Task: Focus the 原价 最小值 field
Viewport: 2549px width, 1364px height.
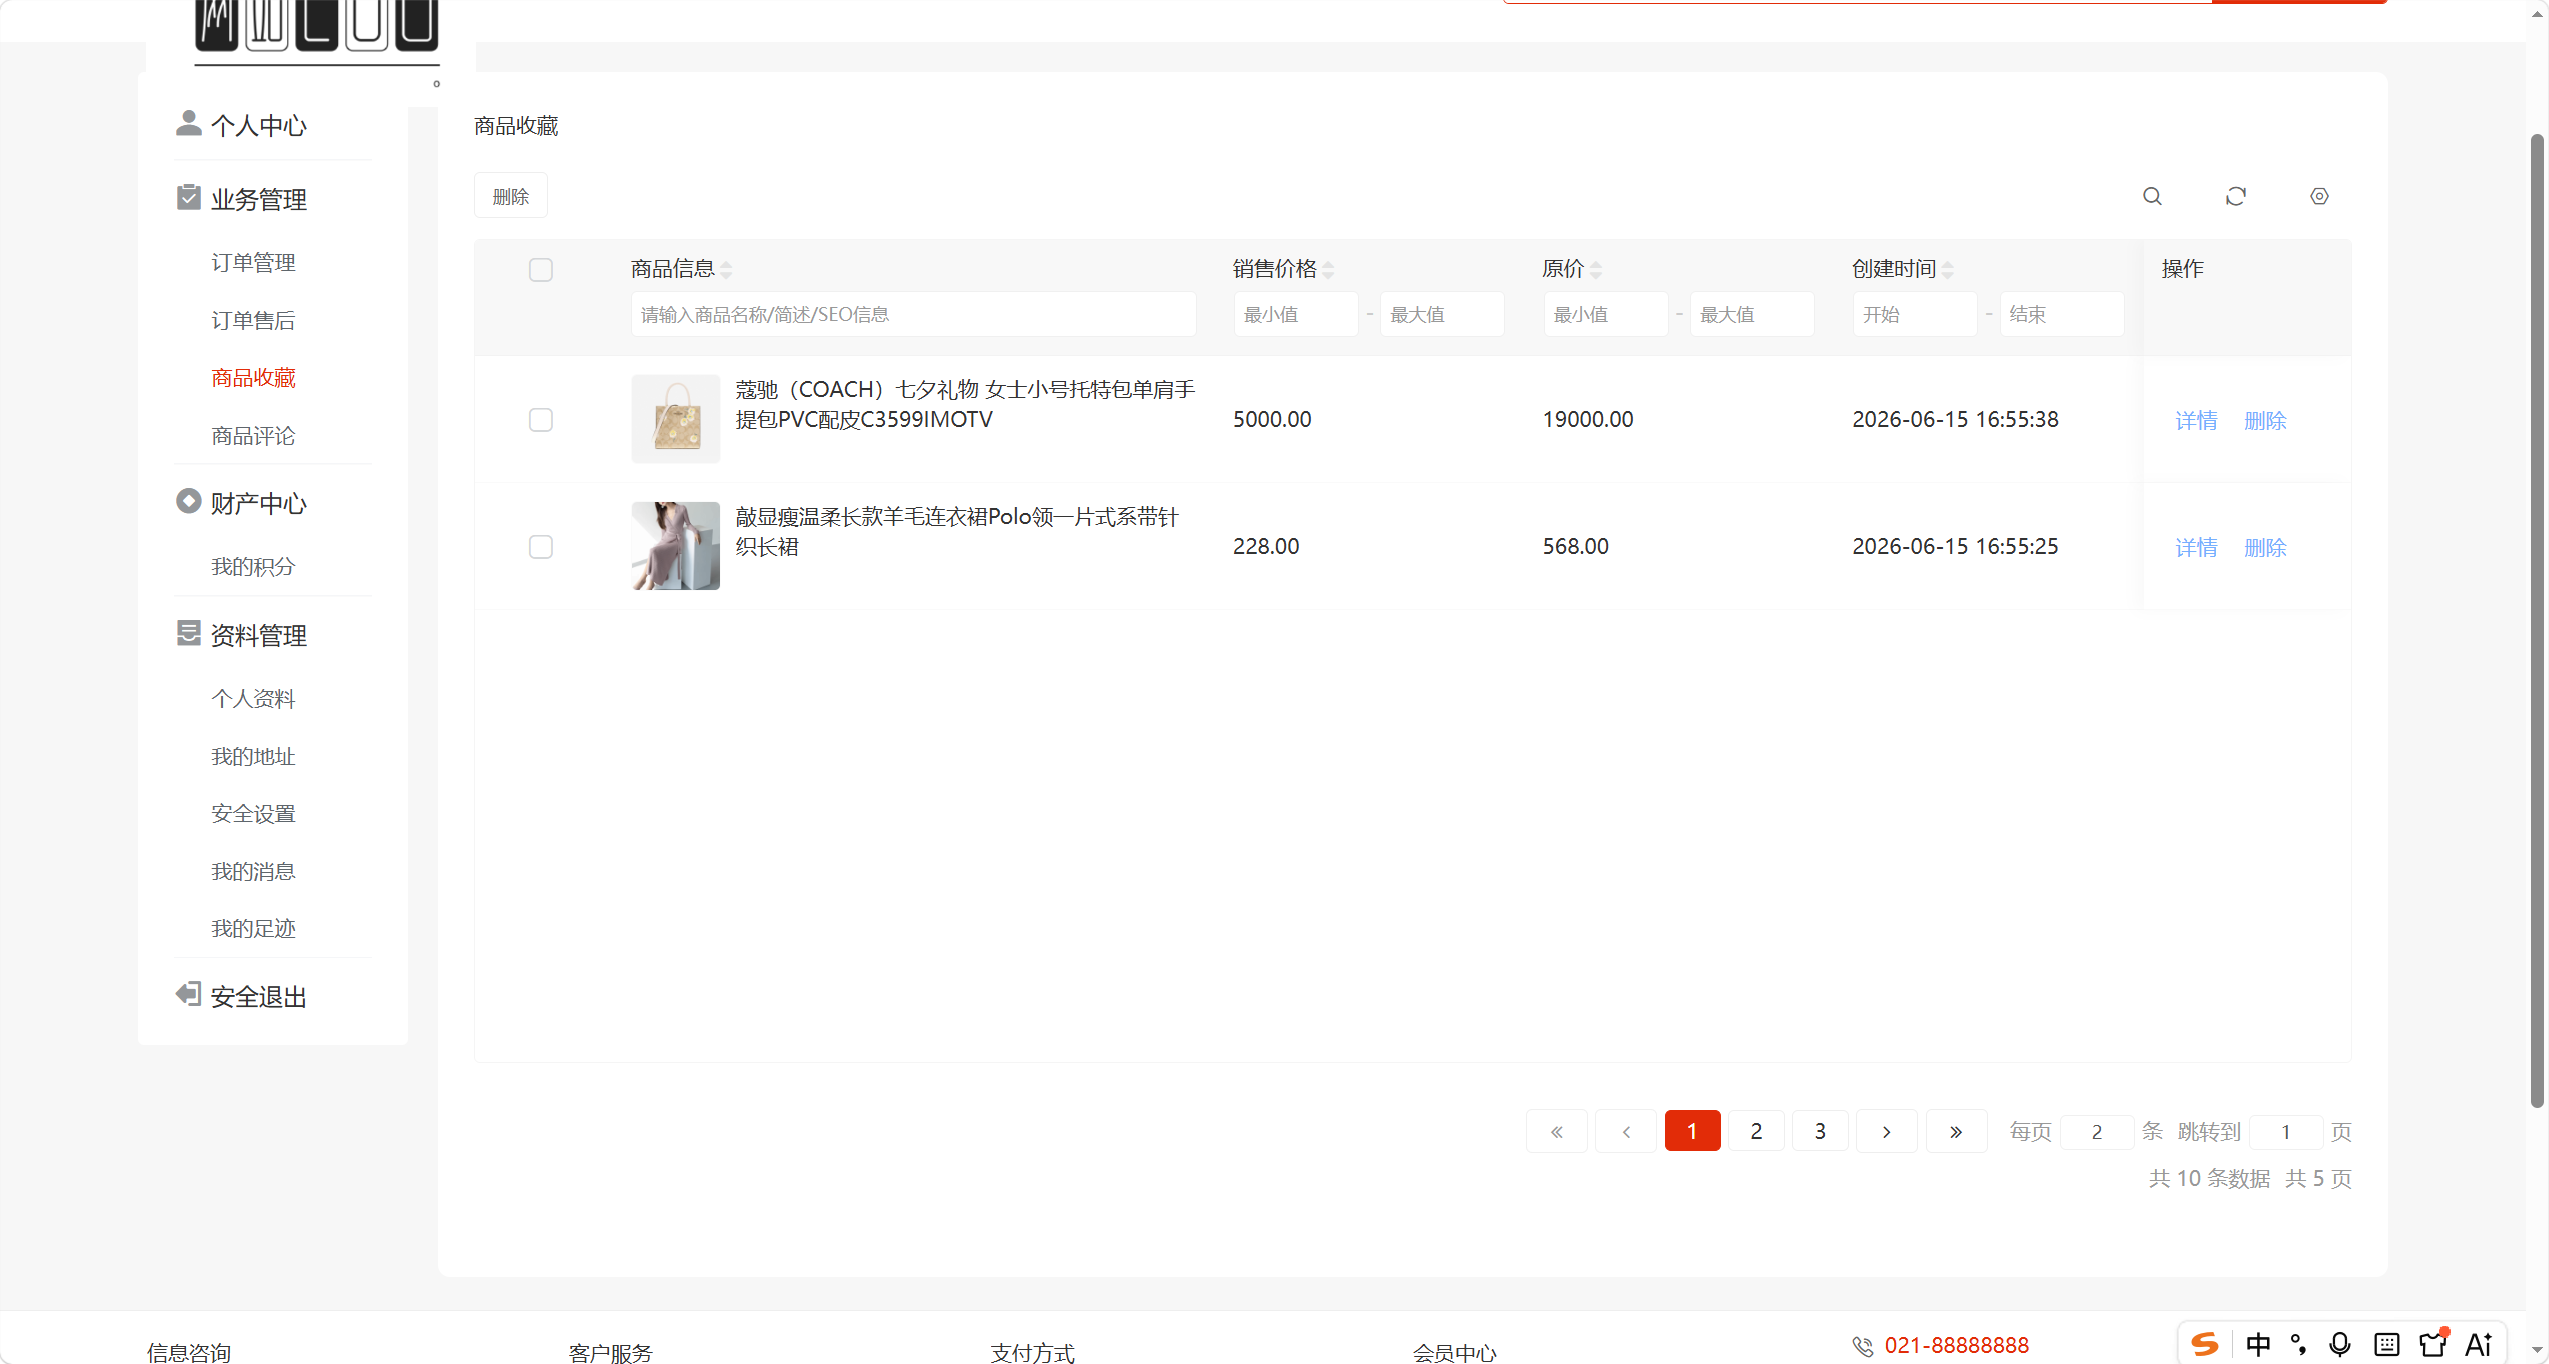Action: (x=1606, y=314)
